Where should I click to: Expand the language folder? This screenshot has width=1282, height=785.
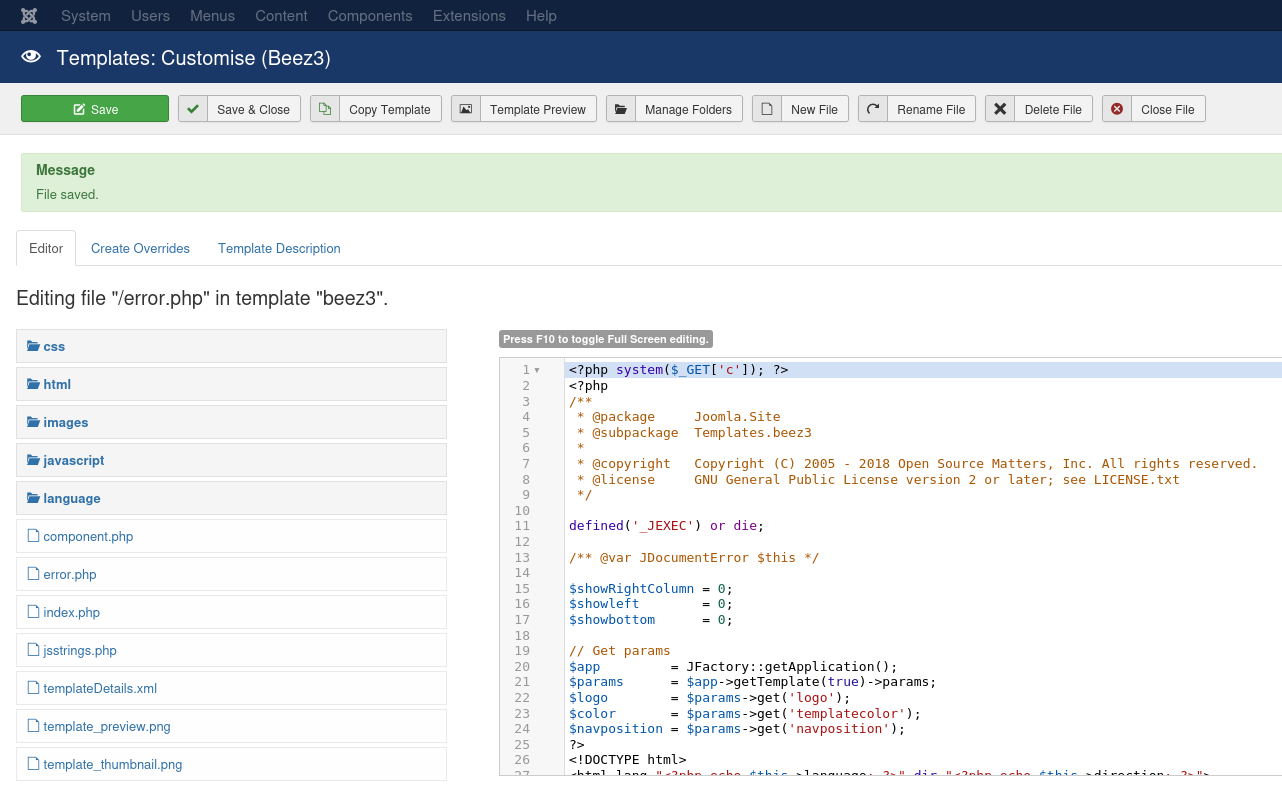coord(71,498)
